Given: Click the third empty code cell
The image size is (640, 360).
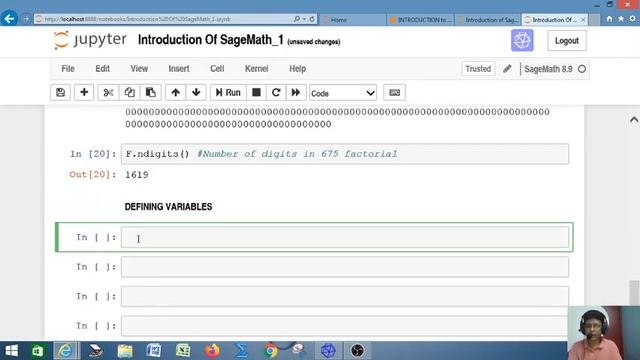Looking at the screenshot, I should (x=344, y=296).
